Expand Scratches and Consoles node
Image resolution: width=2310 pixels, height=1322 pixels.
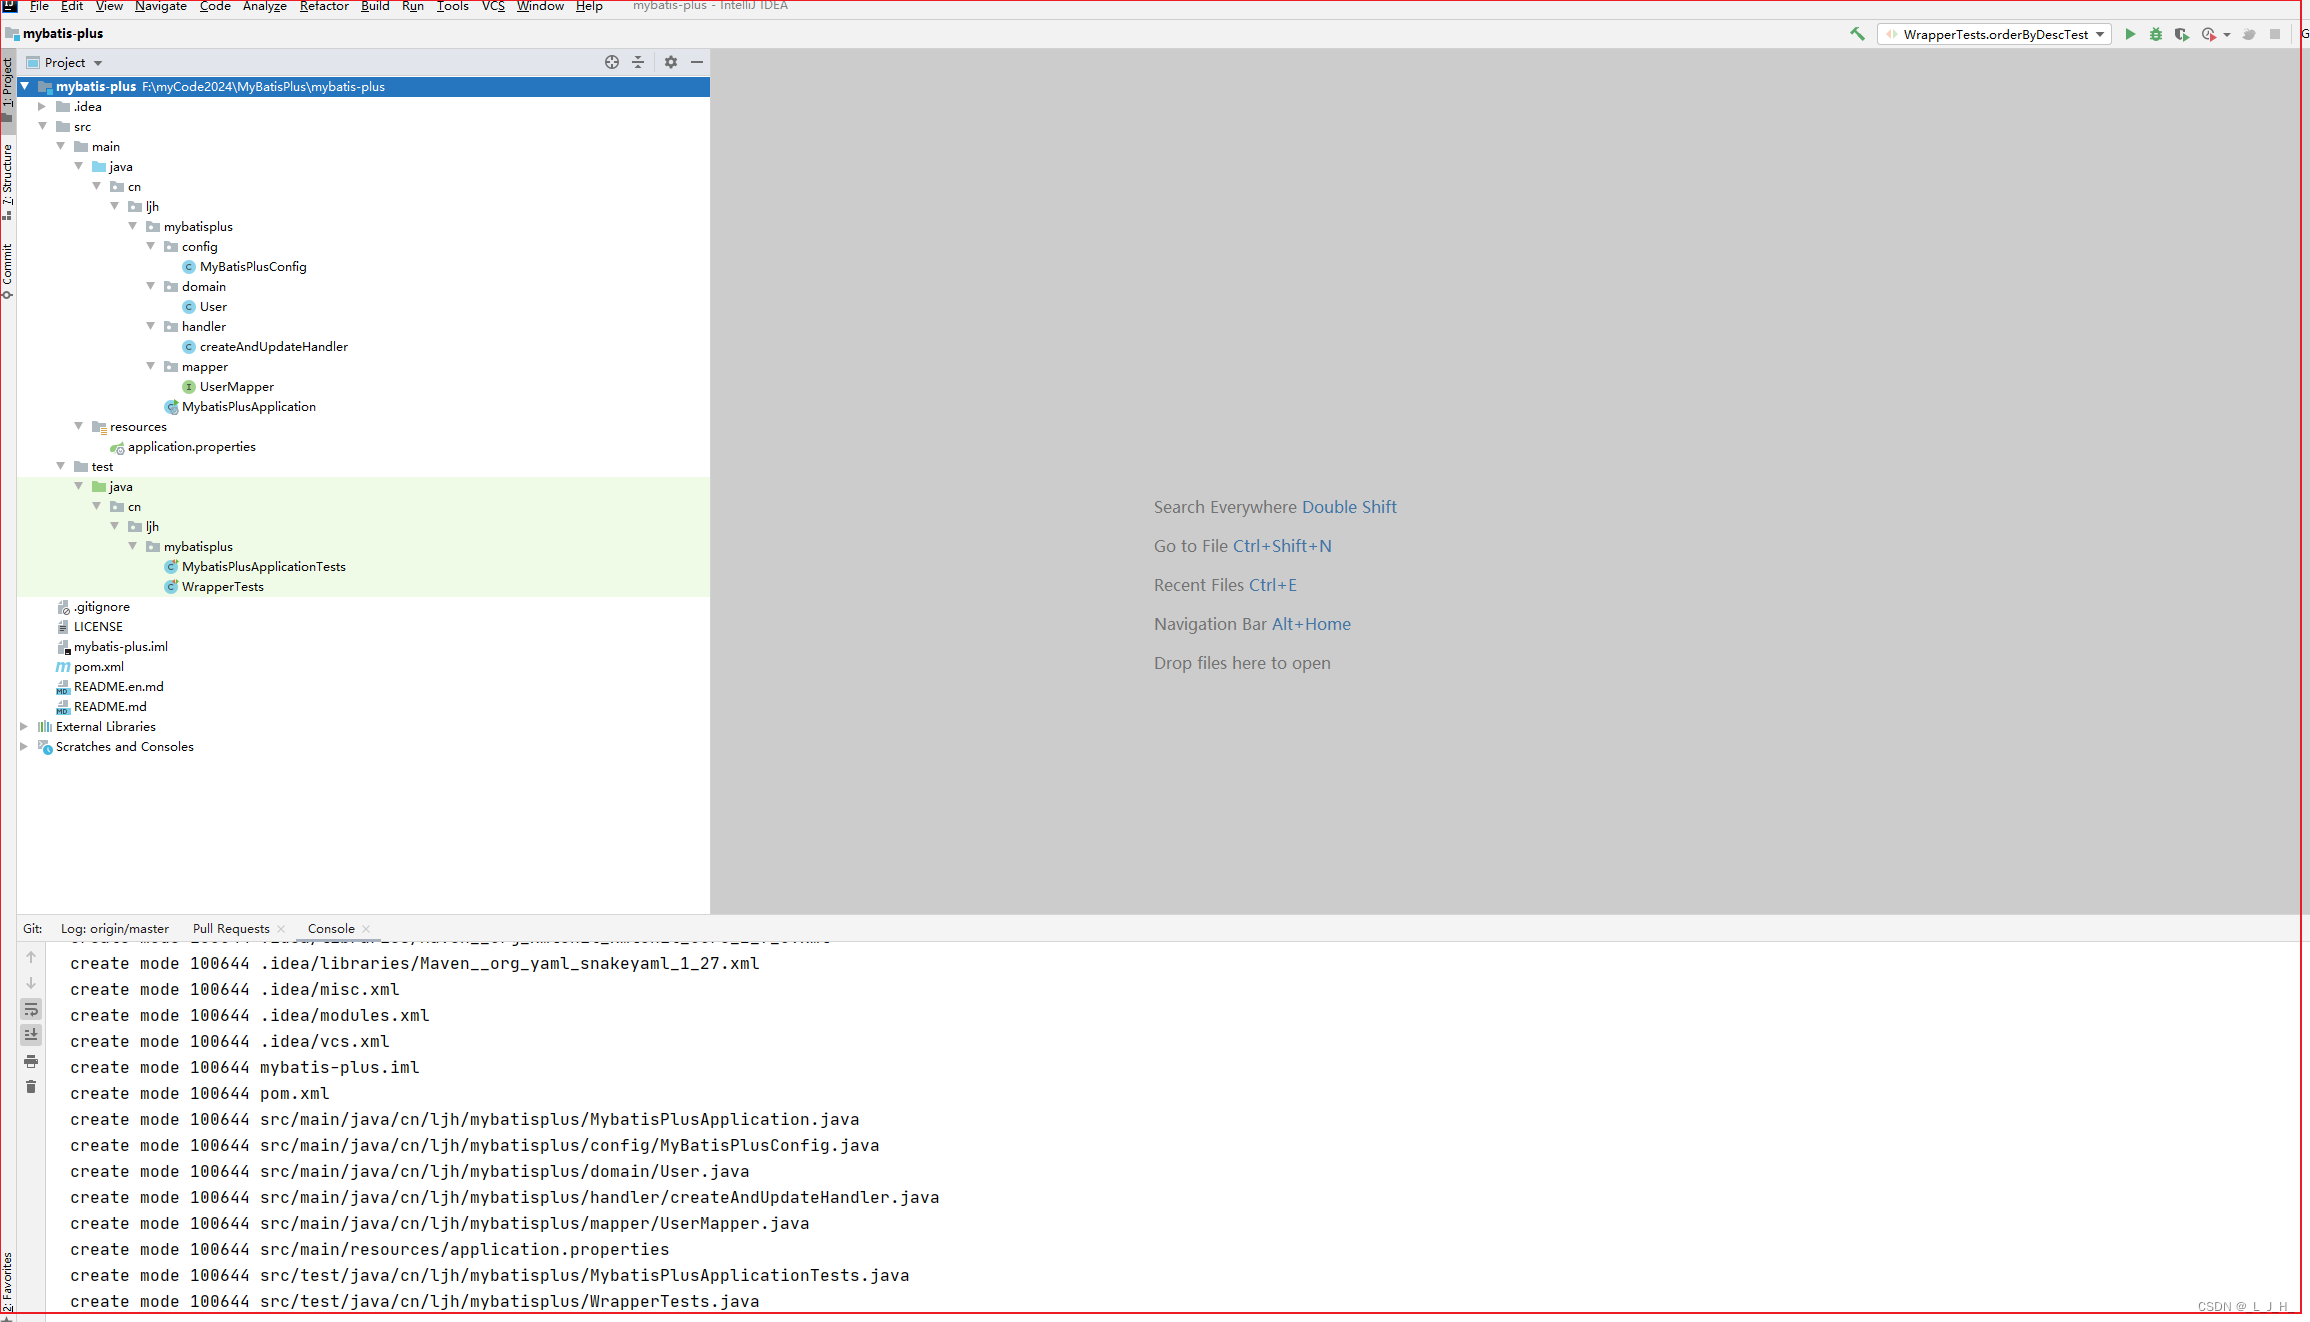(x=24, y=746)
